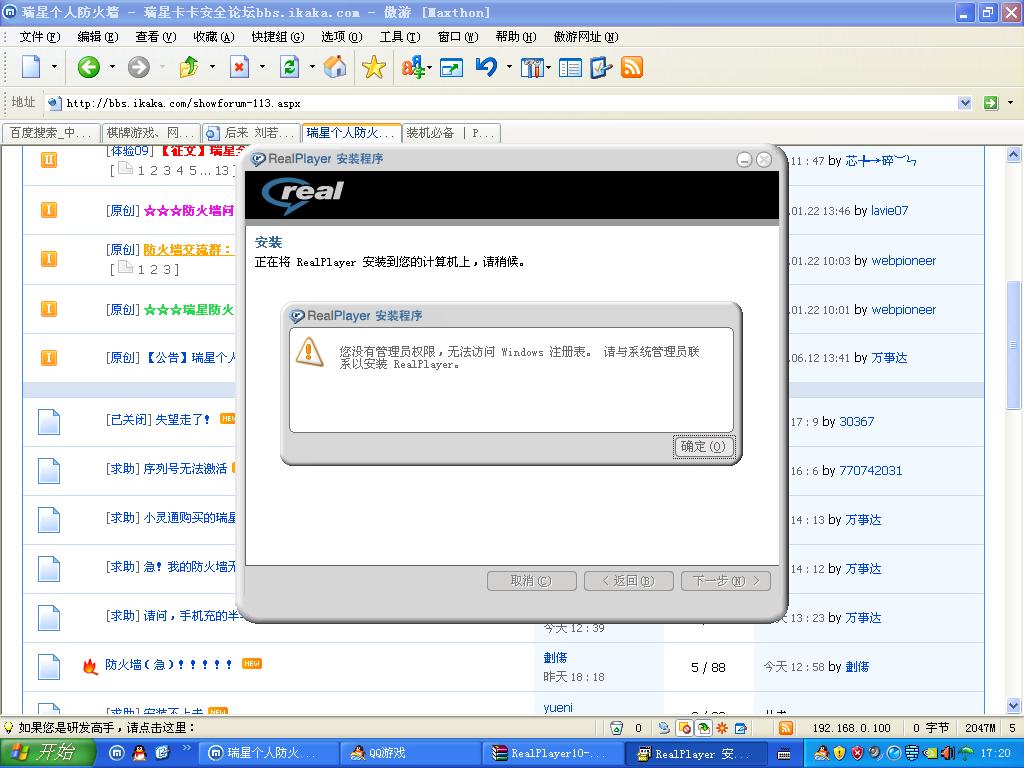Click the 开始 Start button
Viewport: 1024px width, 768px height.
click(46, 753)
